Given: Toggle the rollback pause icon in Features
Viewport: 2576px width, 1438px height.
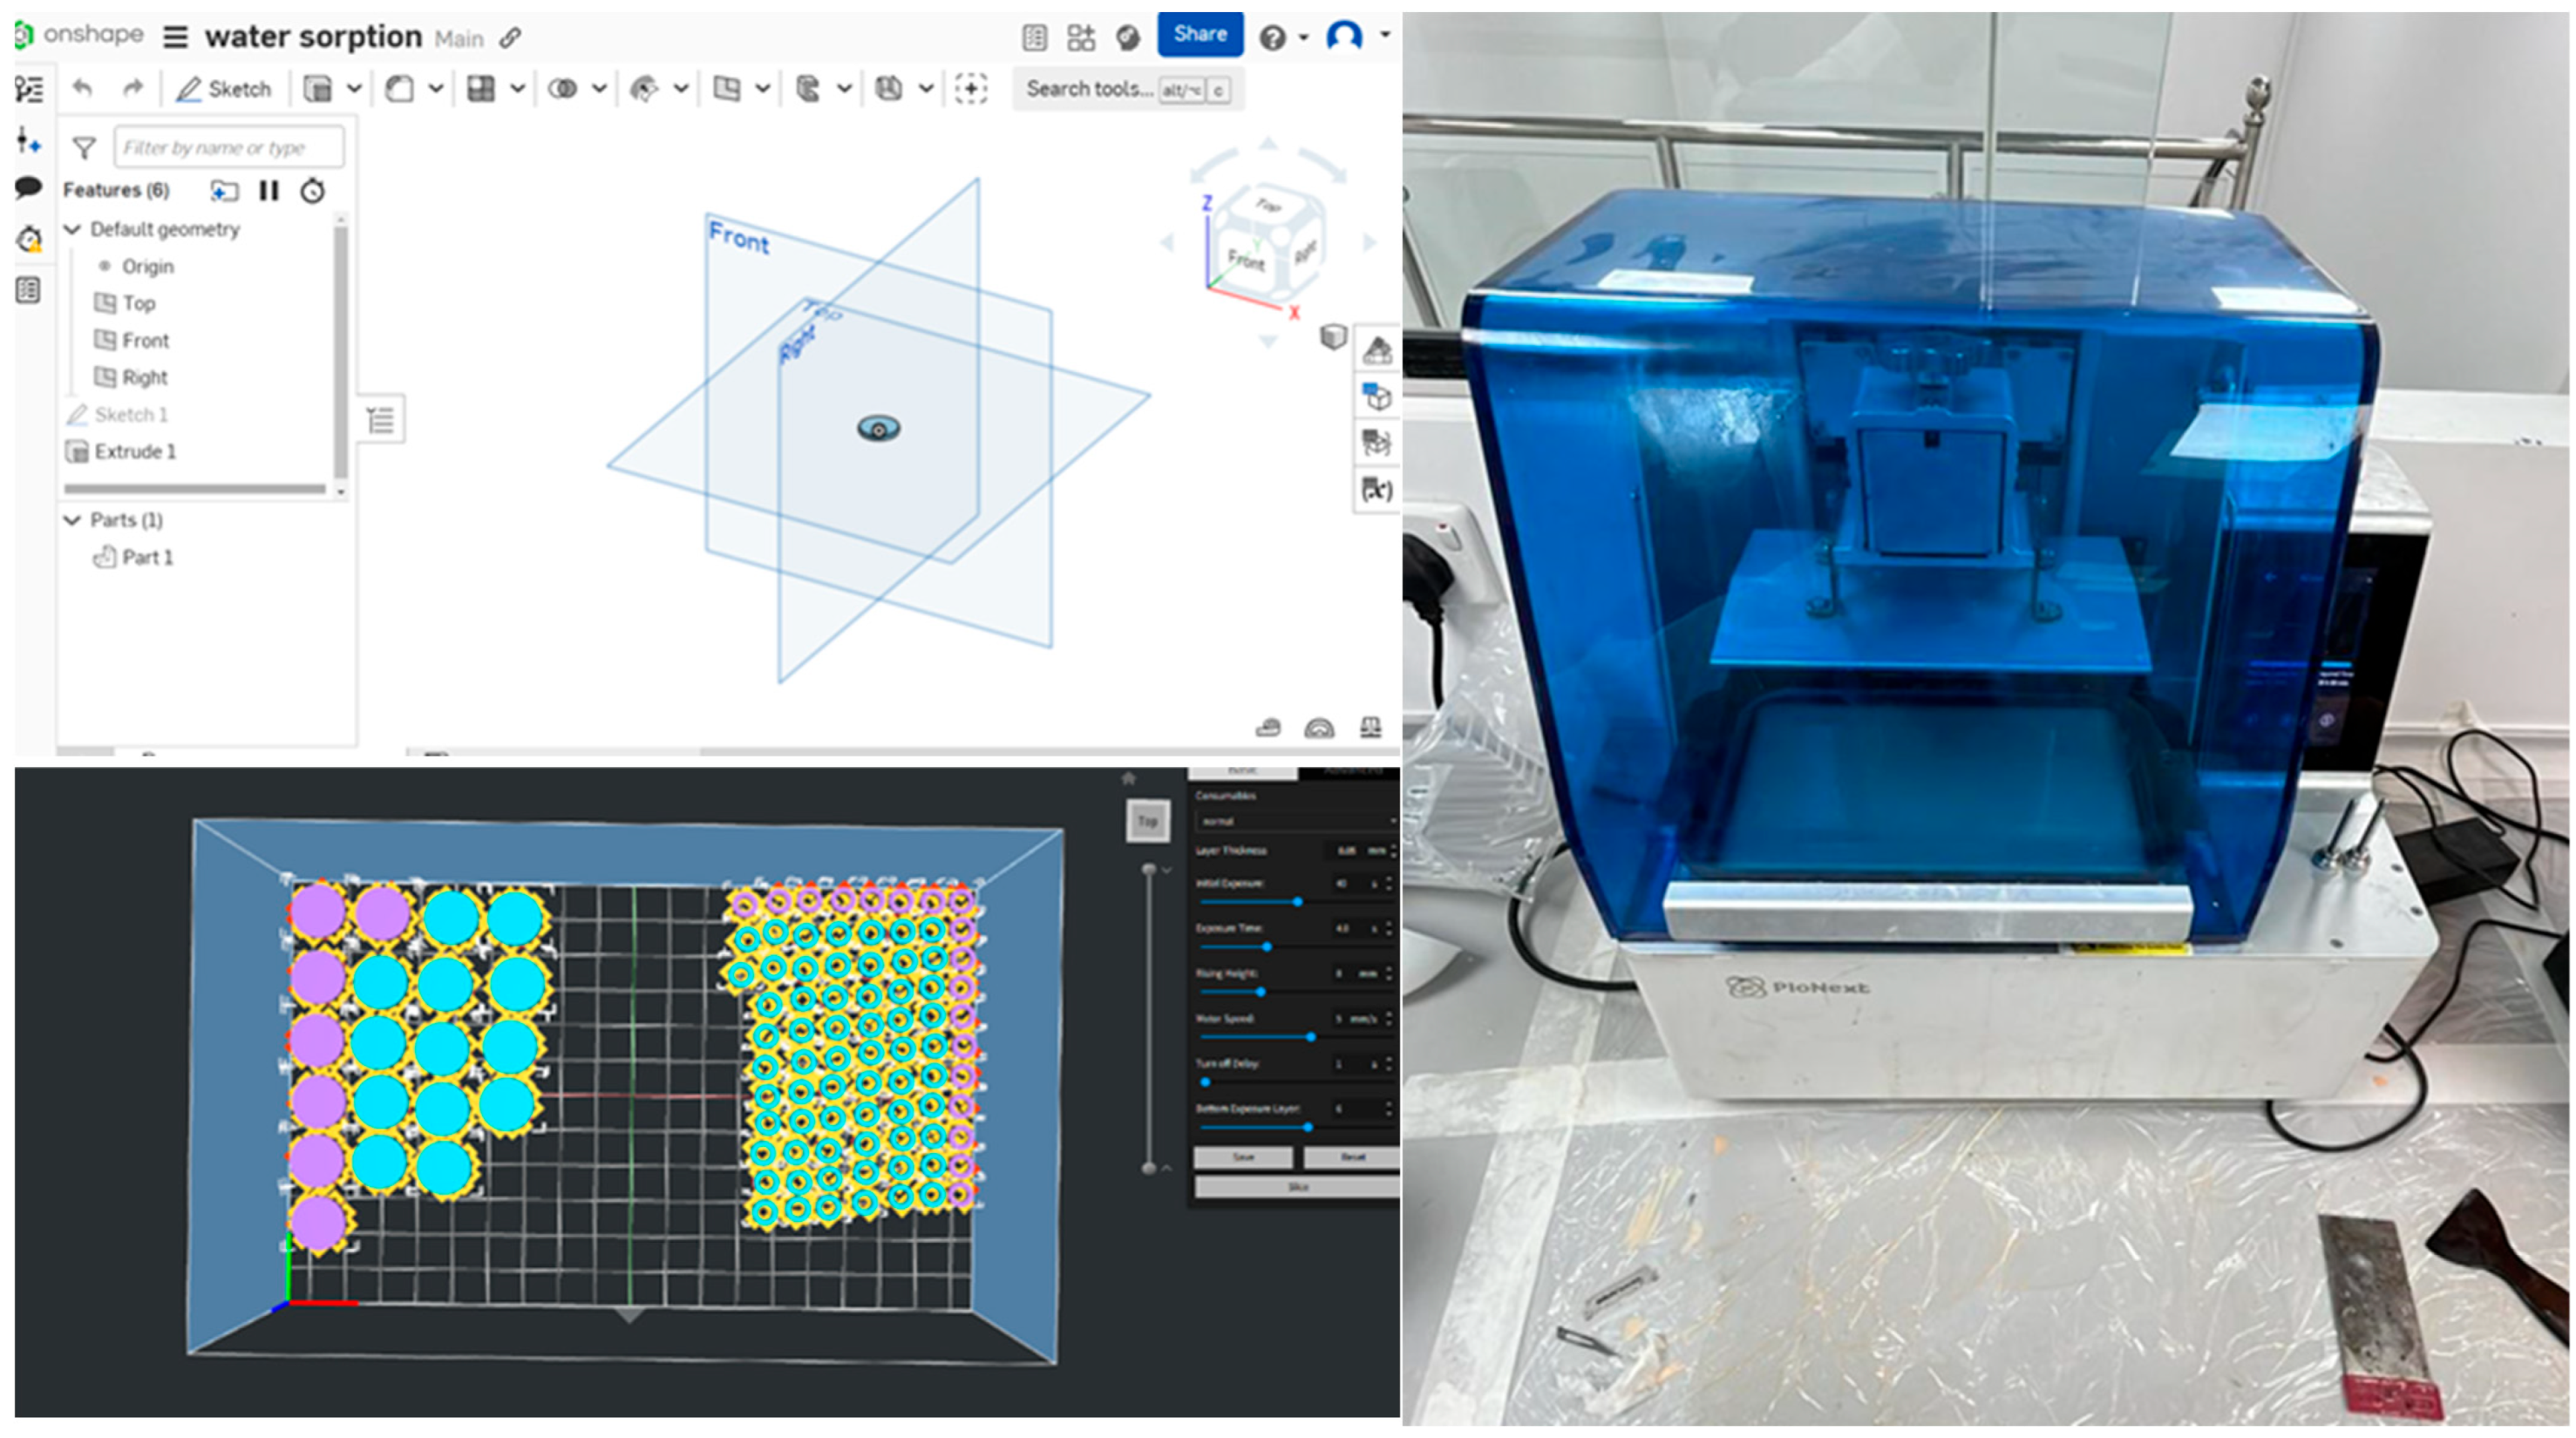Looking at the screenshot, I should (269, 190).
